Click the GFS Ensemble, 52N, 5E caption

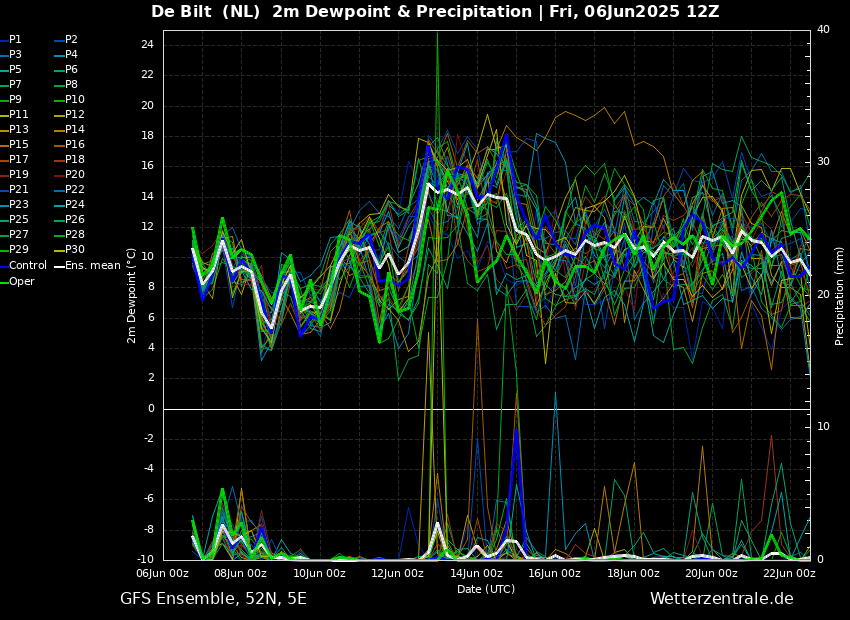[x=213, y=599]
